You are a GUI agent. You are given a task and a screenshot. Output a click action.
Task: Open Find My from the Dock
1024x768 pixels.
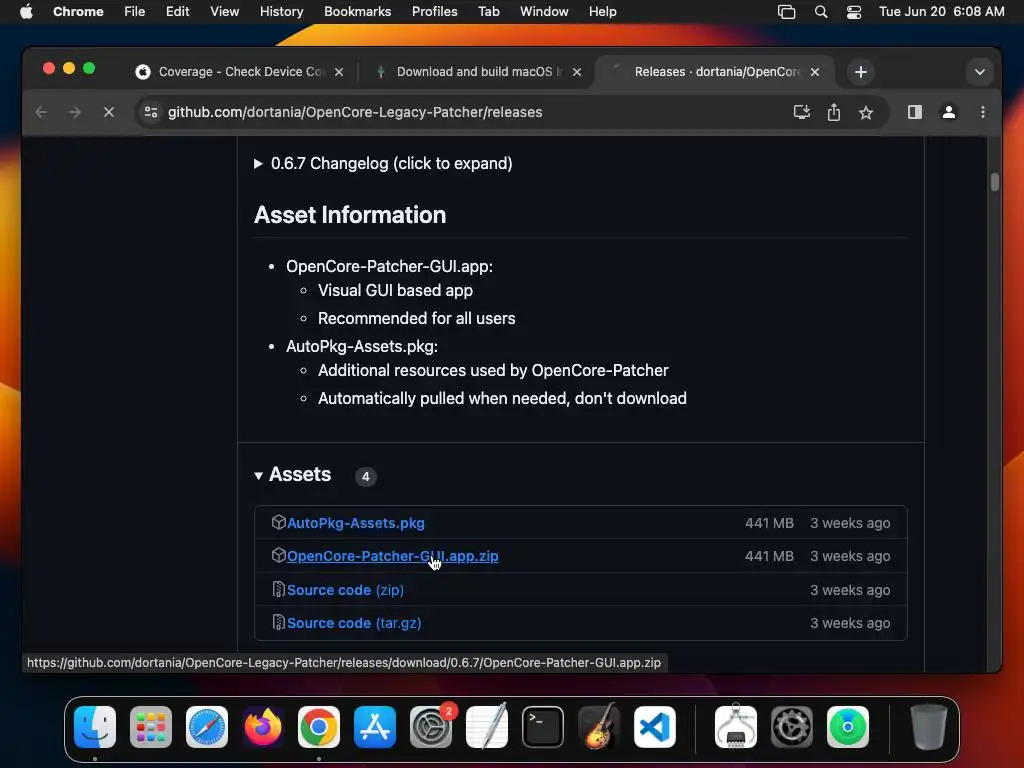[848, 727]
